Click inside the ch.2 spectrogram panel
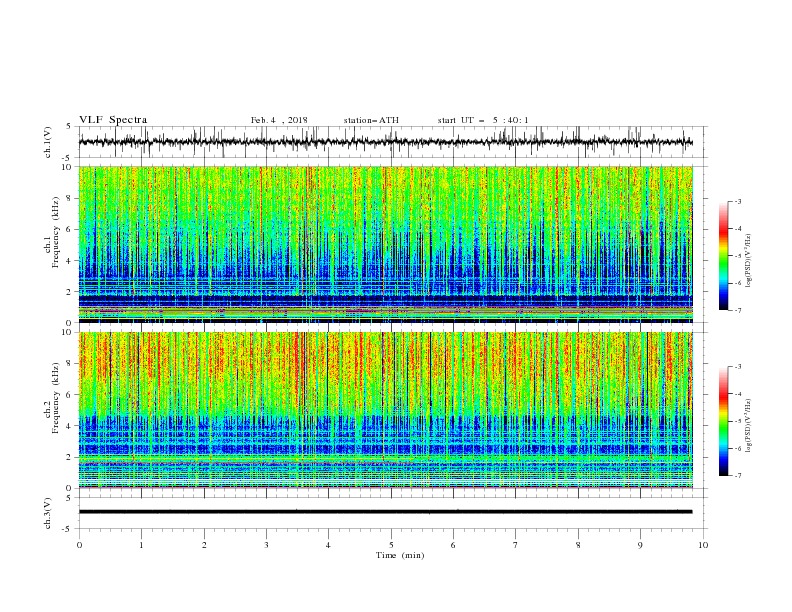Screen dimensions: 792x612 point(385,410)
